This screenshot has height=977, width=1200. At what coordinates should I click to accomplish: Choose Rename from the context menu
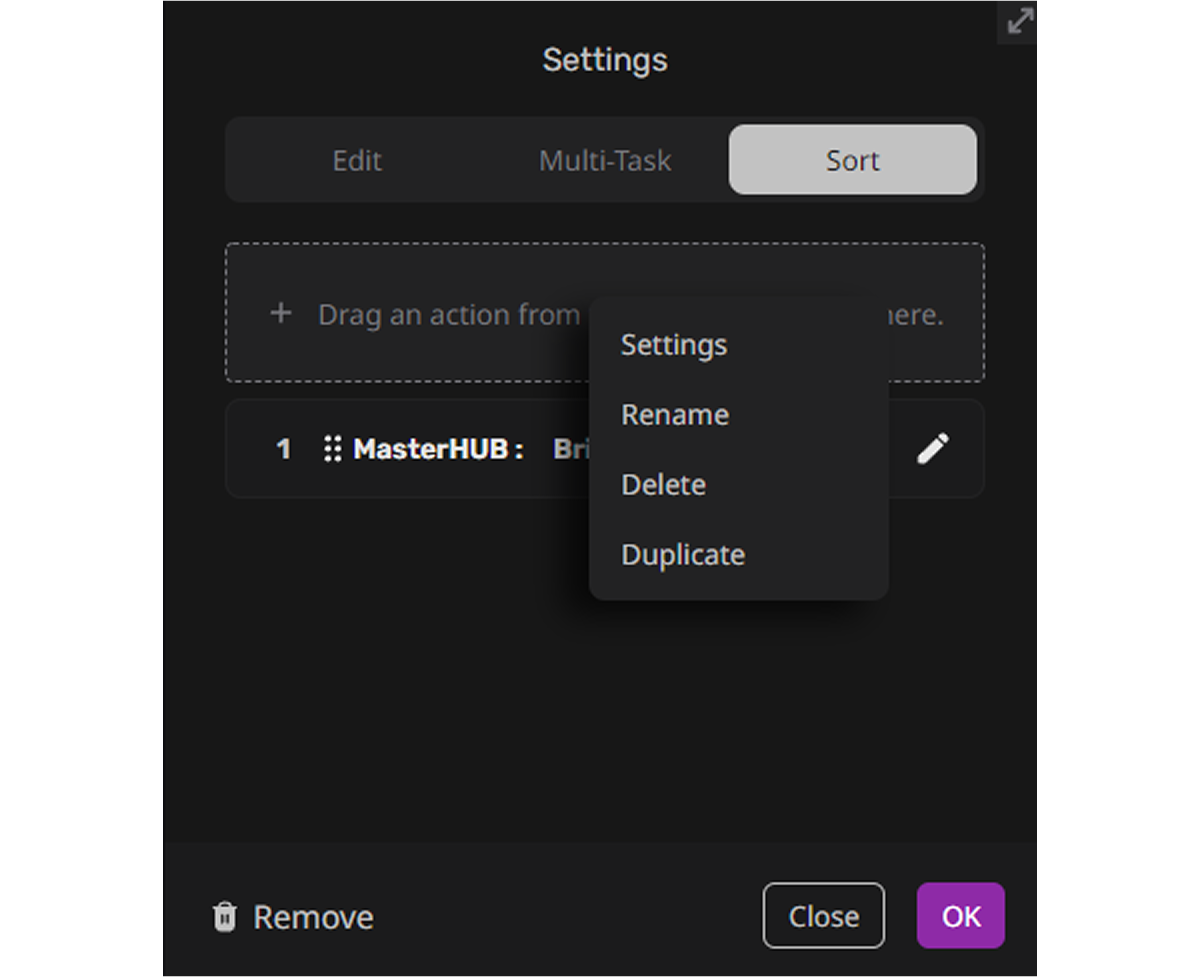(x=674, y=415)
